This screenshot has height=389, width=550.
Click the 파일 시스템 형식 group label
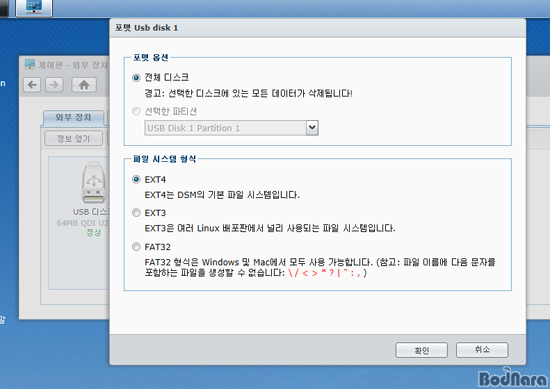pyautogui.click(x=164, y=159)
